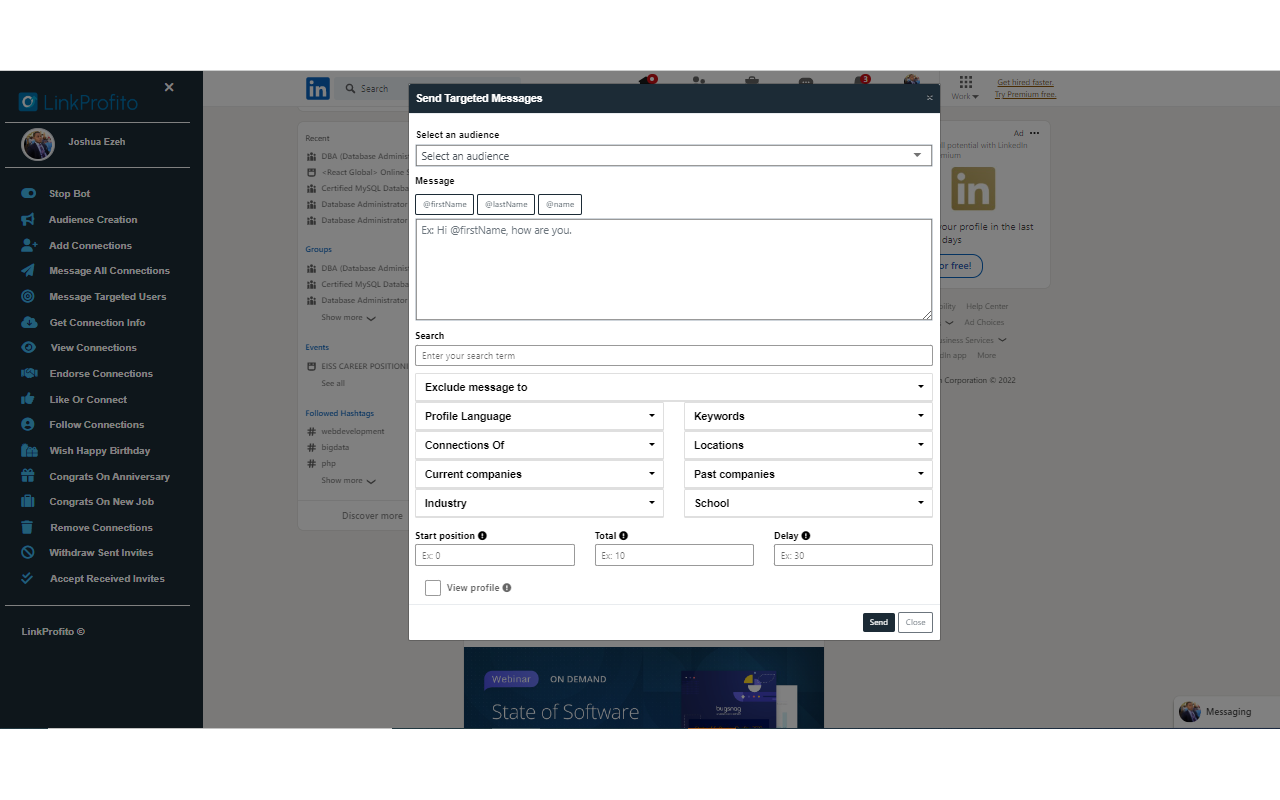Open Congrats On New Job in the sidebar
The width and height of the screenshot is (1280, 800).
[102, 501]
